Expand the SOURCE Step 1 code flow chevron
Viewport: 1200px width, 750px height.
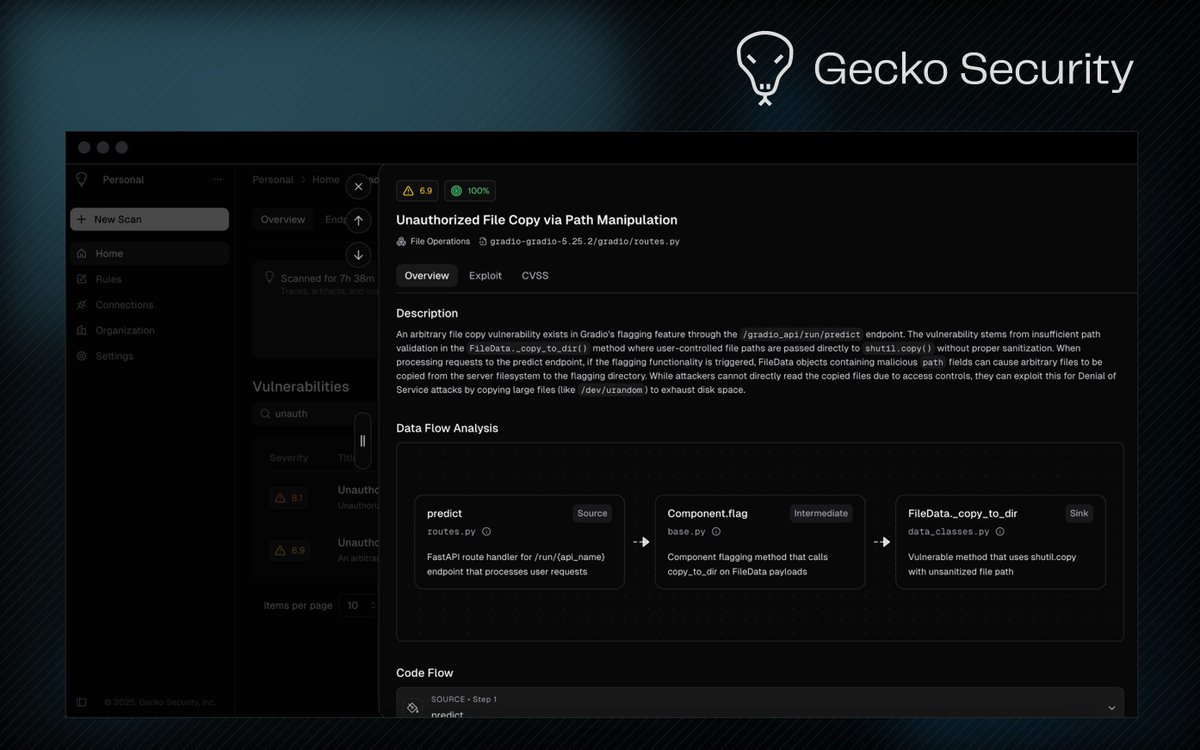1111,708
